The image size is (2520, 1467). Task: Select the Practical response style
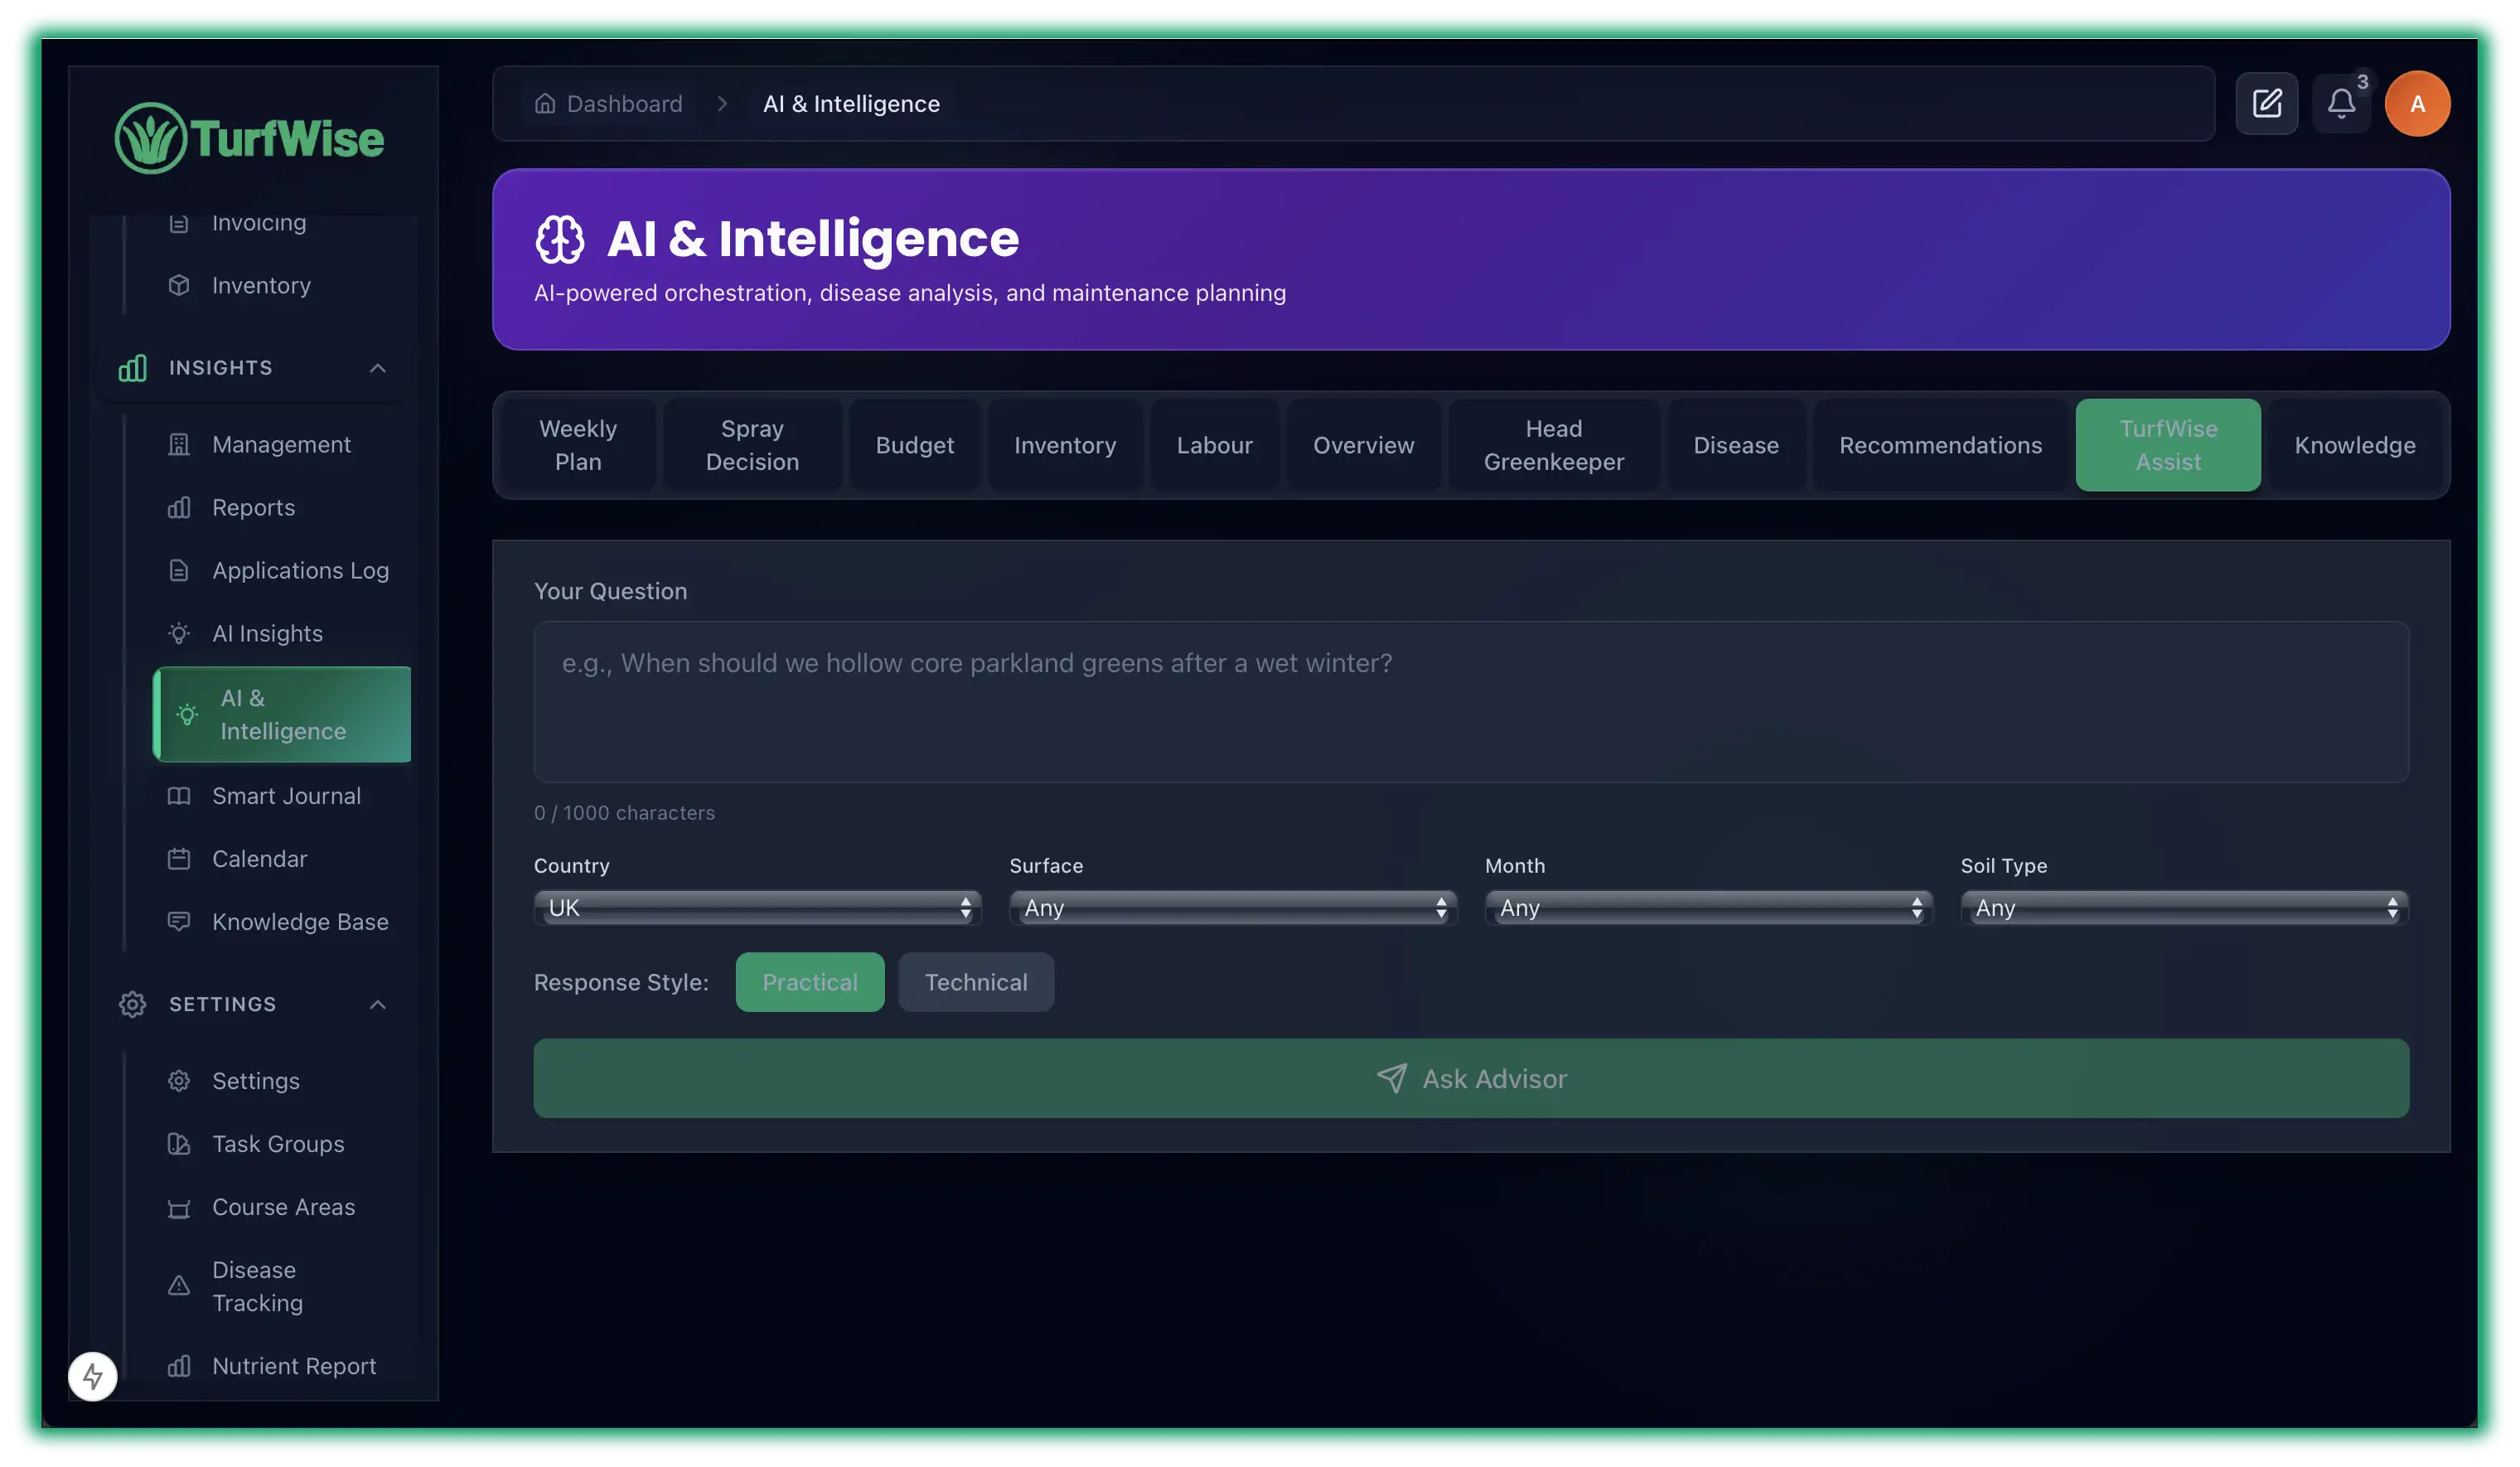point(810,982)
